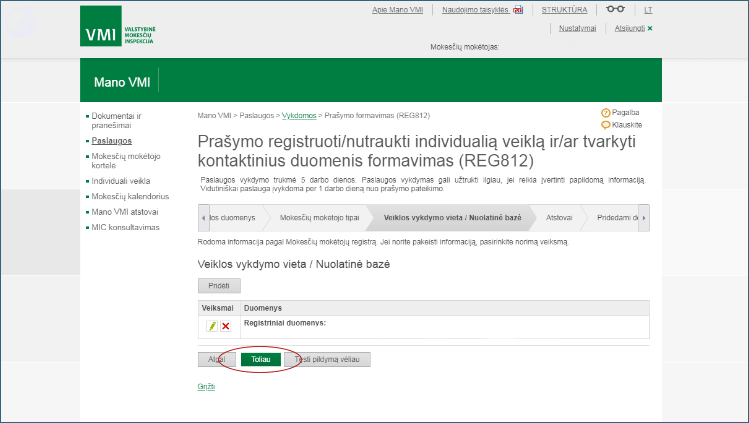Viewport: 749px width, 423px height.
Task: Open Mokesčių kalendorius in sidebar
Action: [x=130, y=196]
